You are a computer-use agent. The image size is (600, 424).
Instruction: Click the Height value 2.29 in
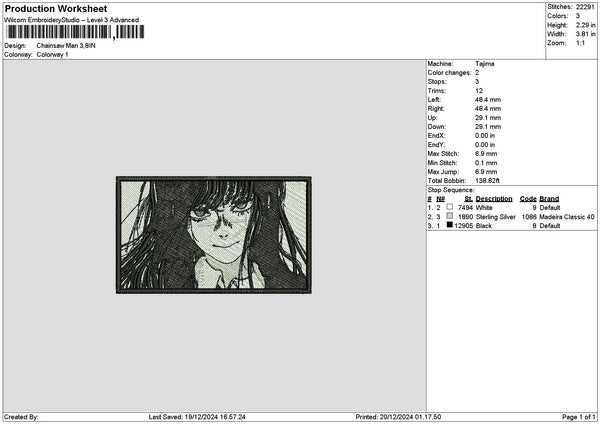point(585,25)
